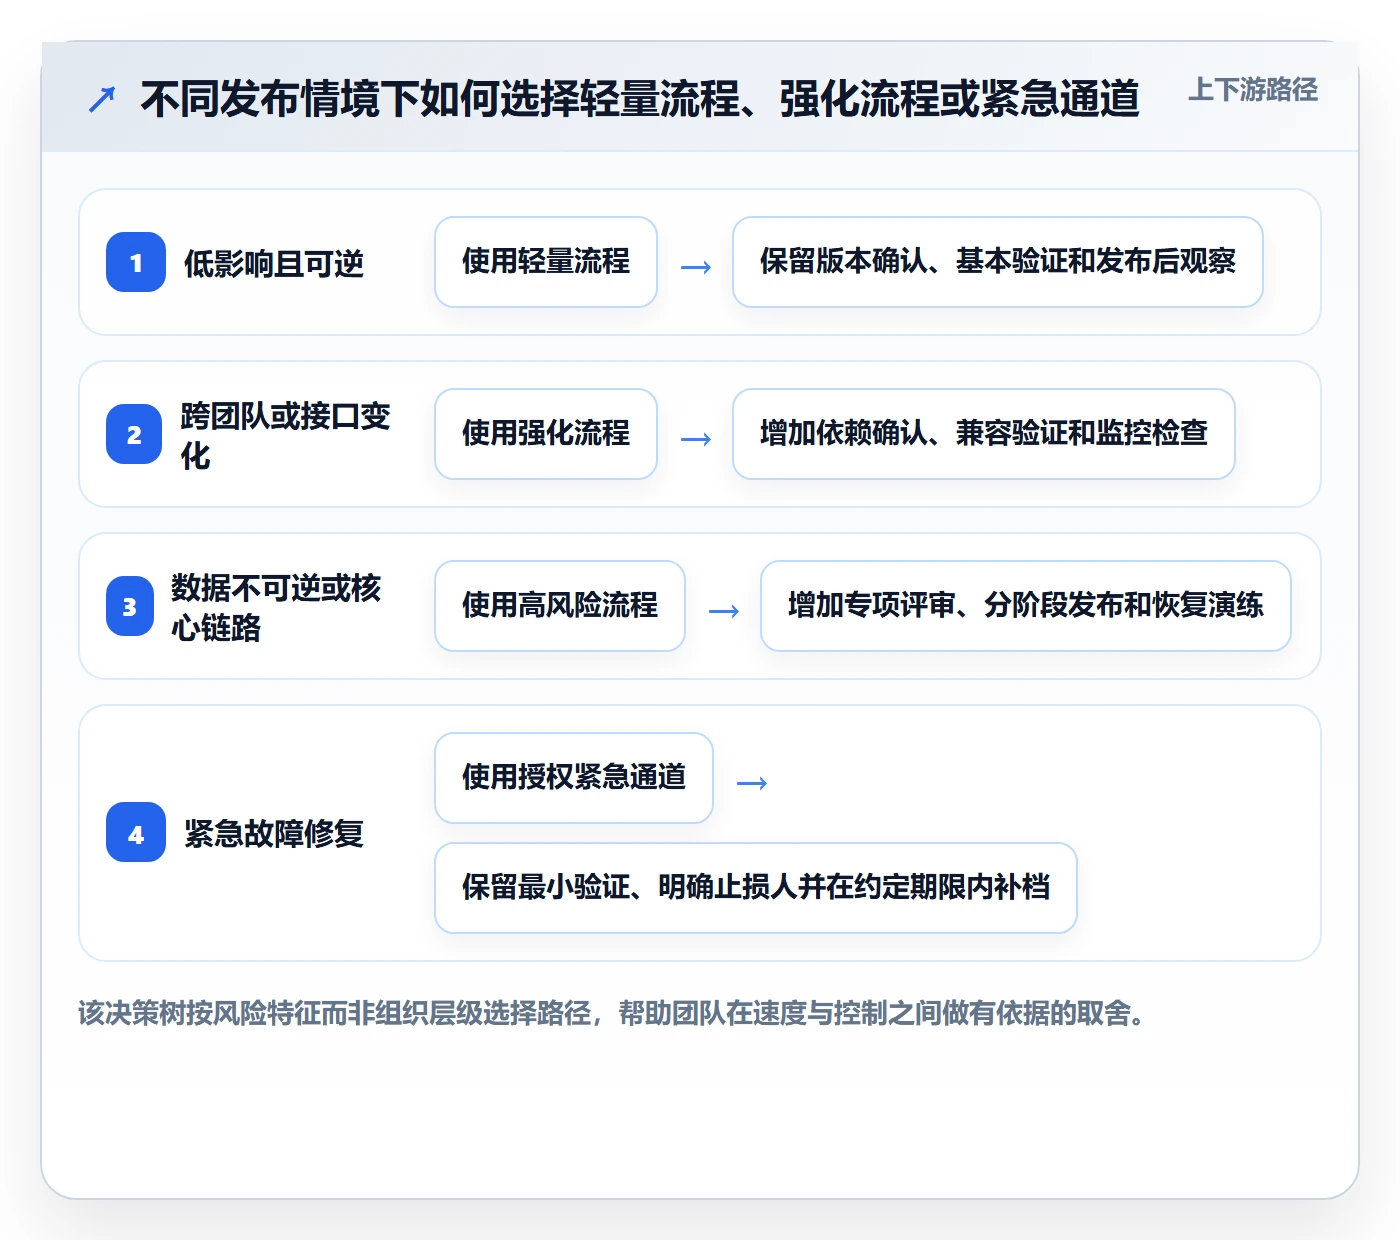
Task: Click the diagonal arrow icon beside the title
Action: pyautogui.click(x=102, y=99)
